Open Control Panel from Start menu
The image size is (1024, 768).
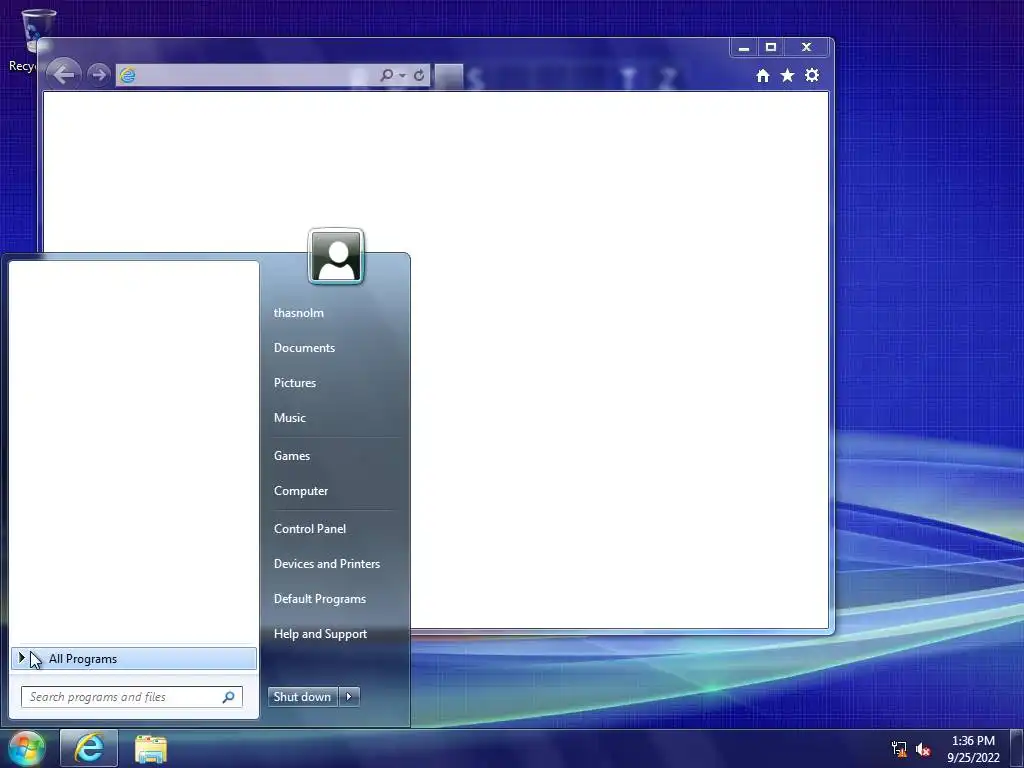[x=310, y=529]
